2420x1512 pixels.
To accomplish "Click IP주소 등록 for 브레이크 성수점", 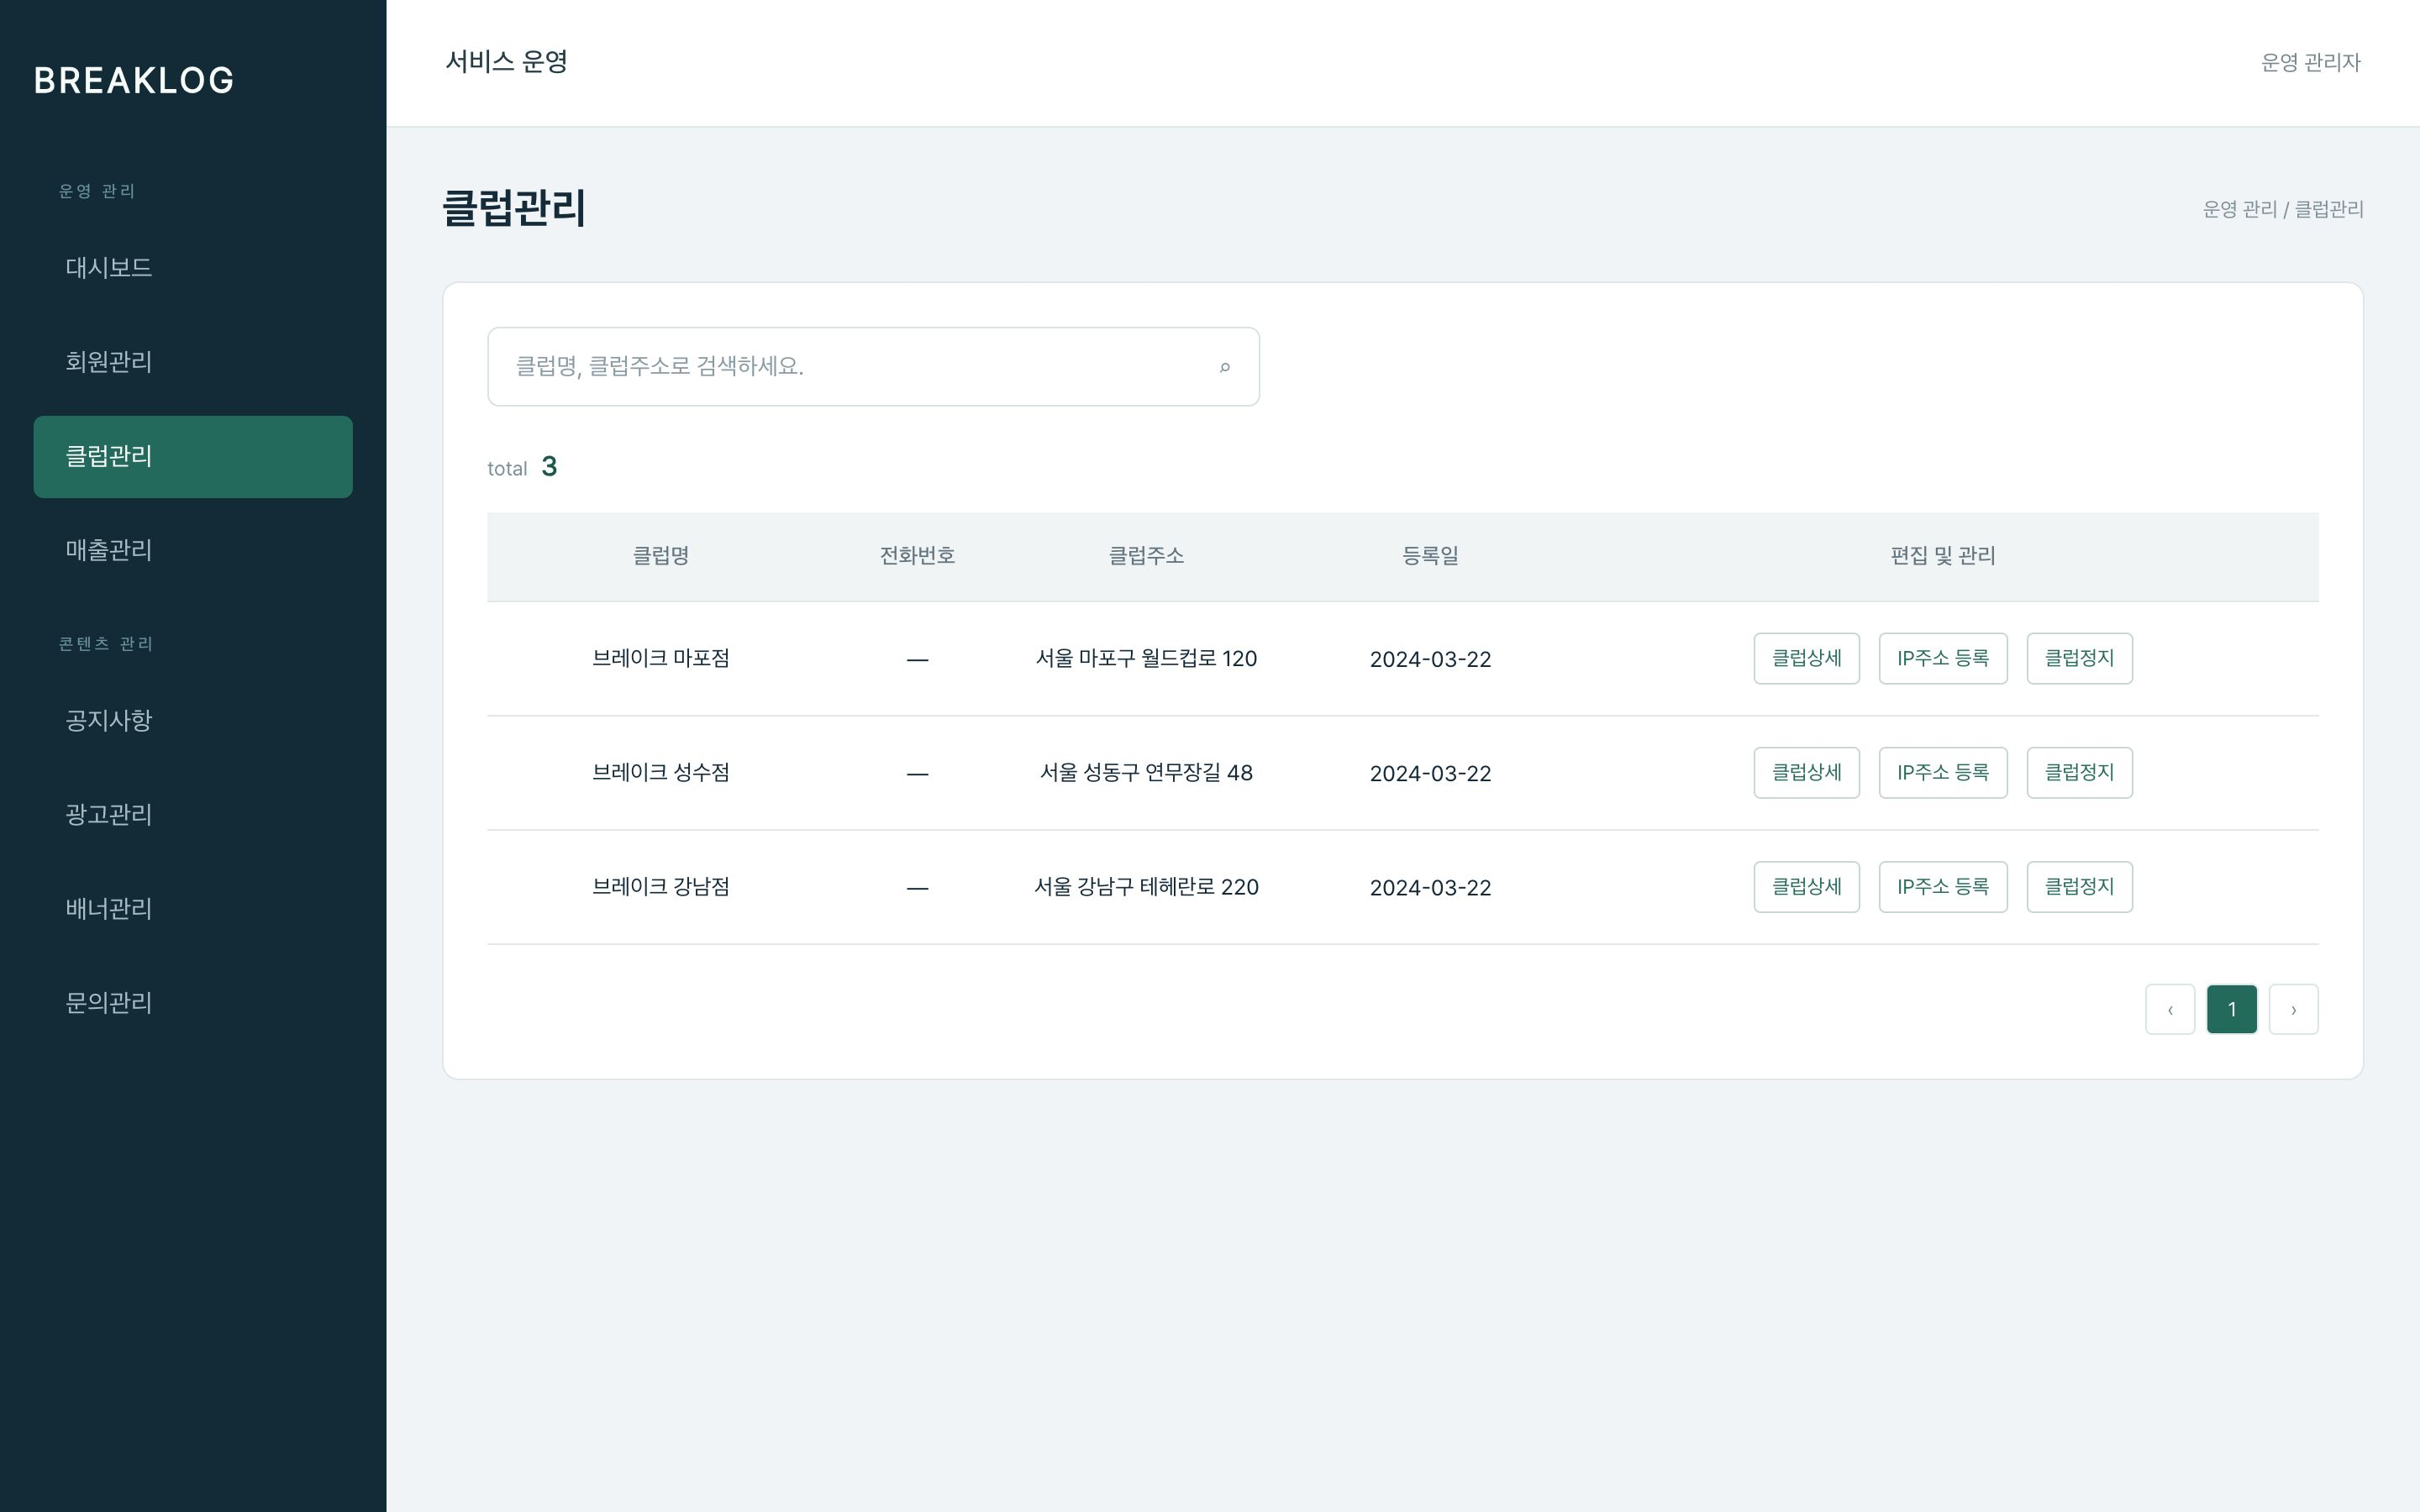I will click(x=1942, y=772).
